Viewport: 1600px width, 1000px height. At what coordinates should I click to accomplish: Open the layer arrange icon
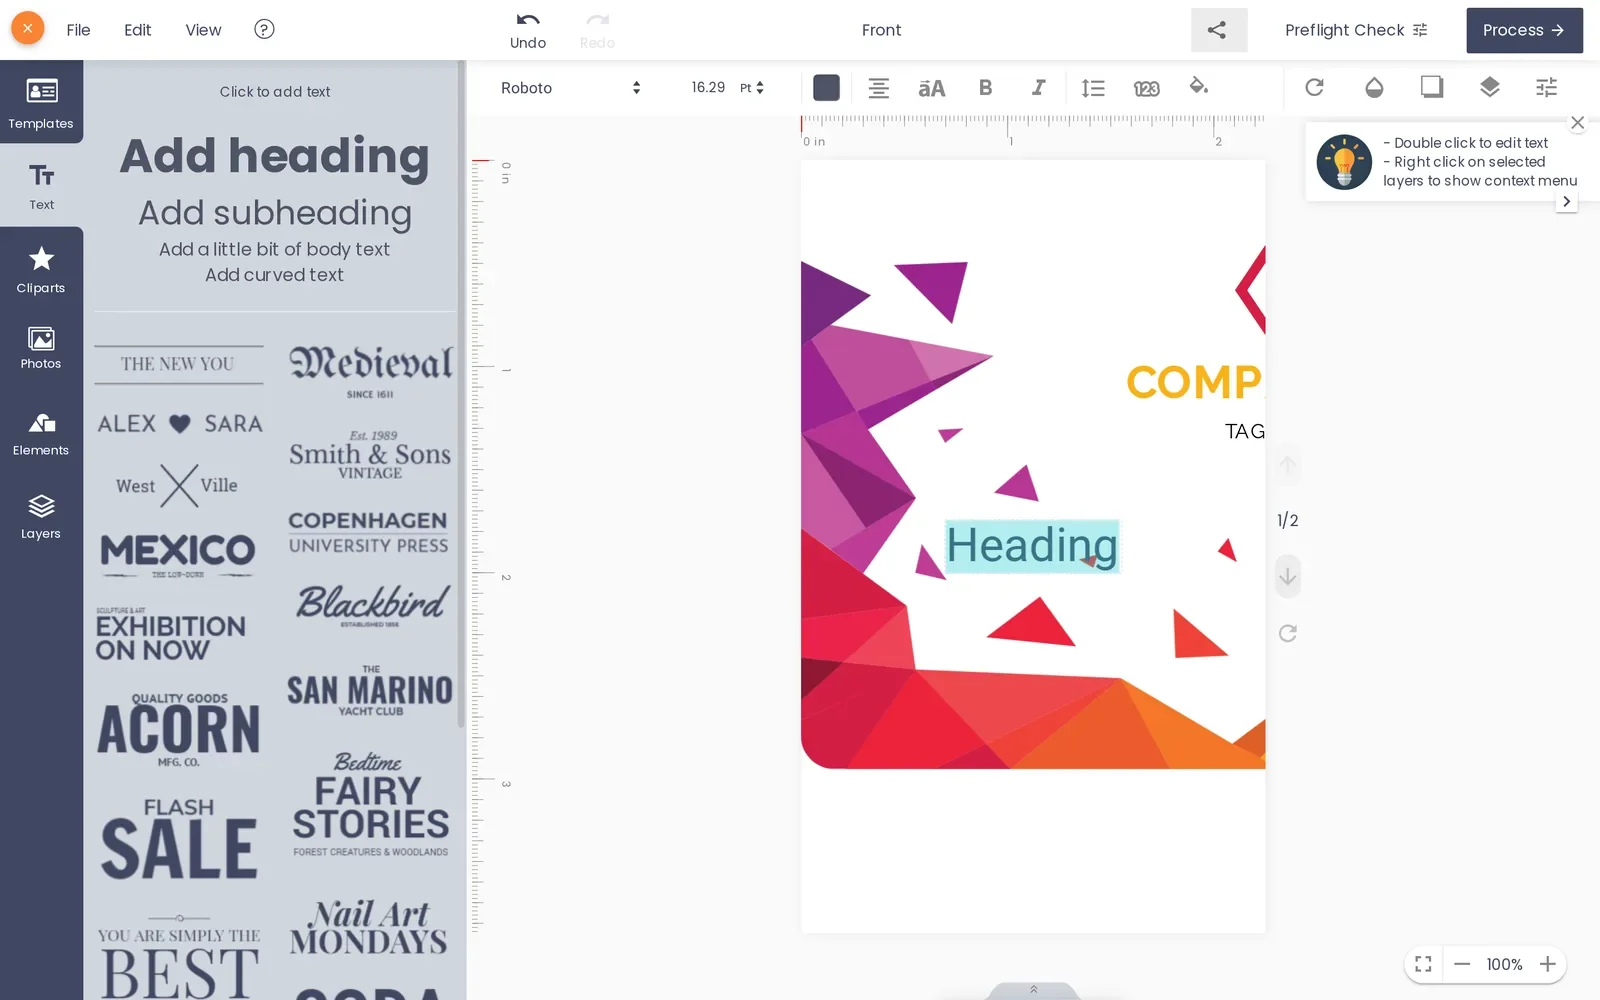1489,87
